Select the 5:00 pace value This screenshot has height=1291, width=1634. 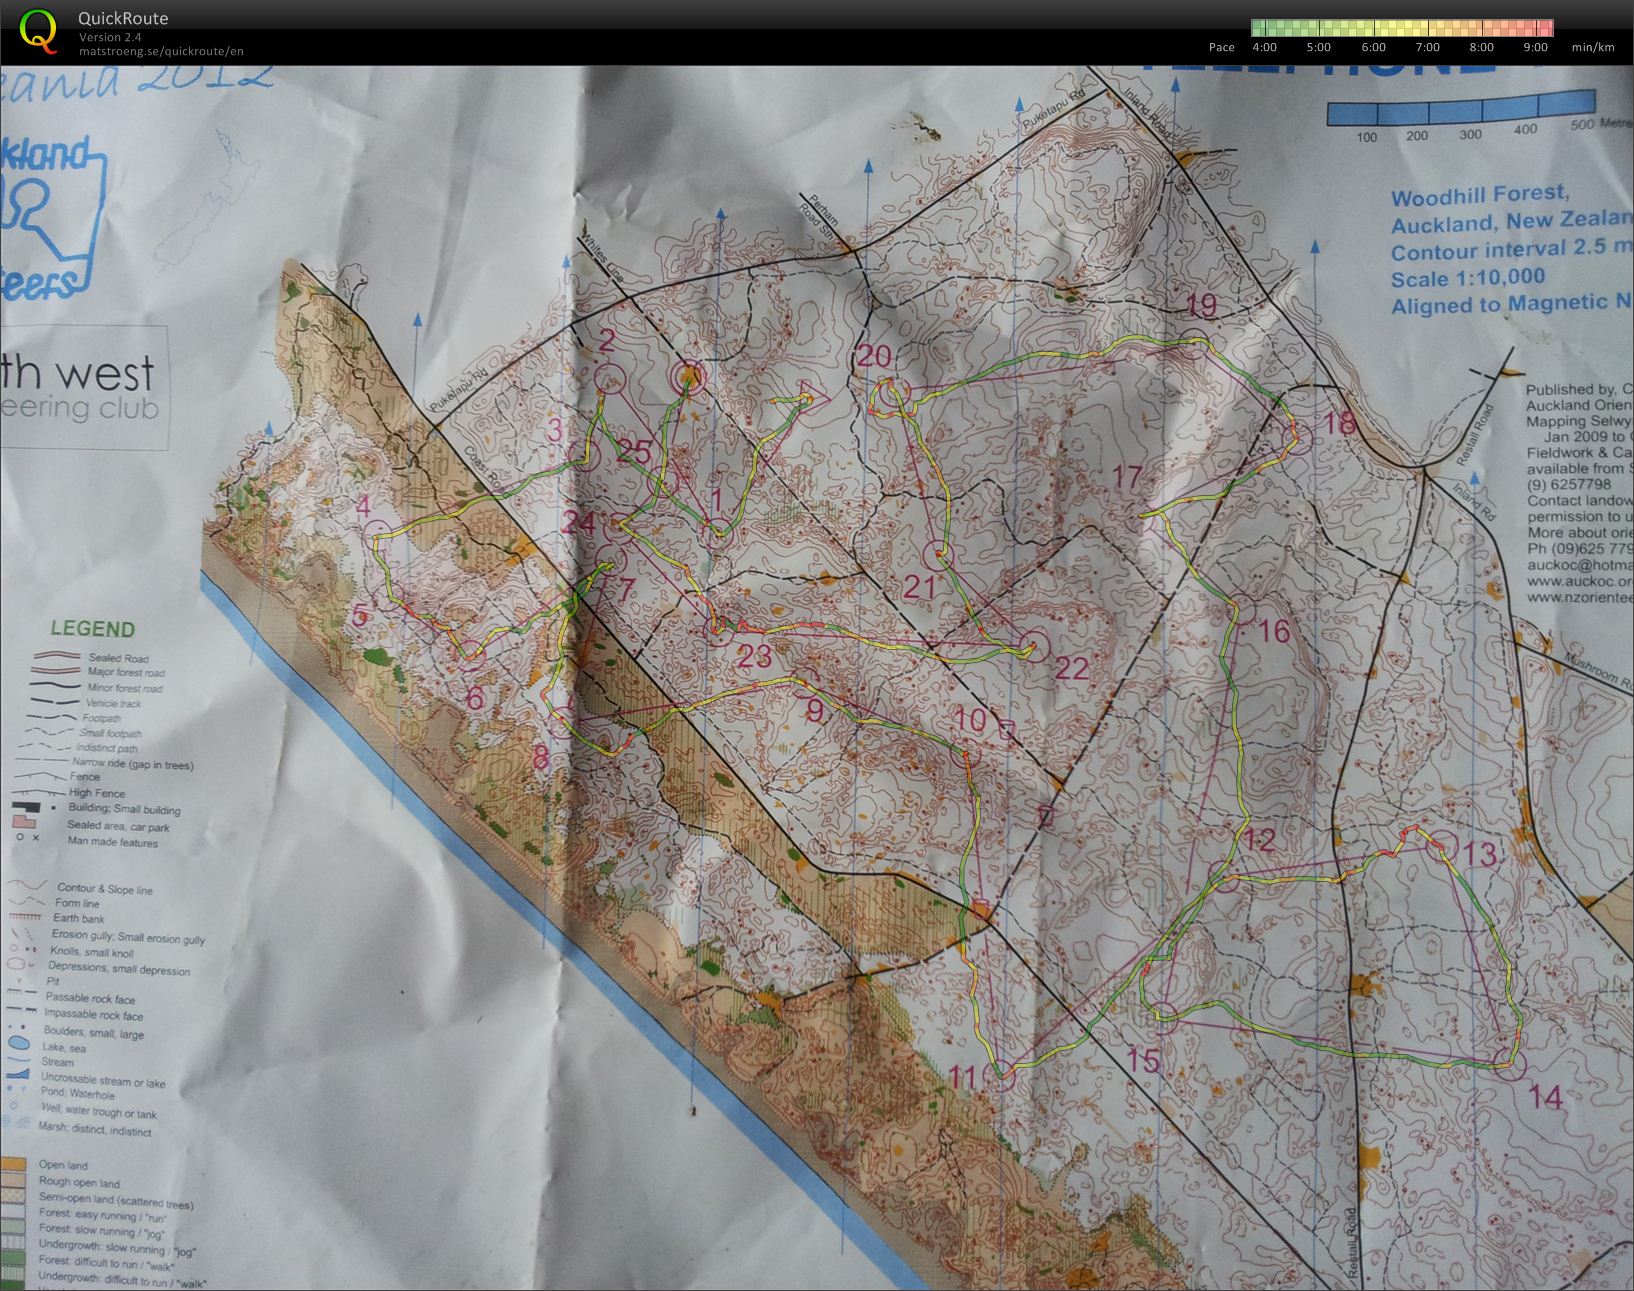click(x=1318, y=47)
